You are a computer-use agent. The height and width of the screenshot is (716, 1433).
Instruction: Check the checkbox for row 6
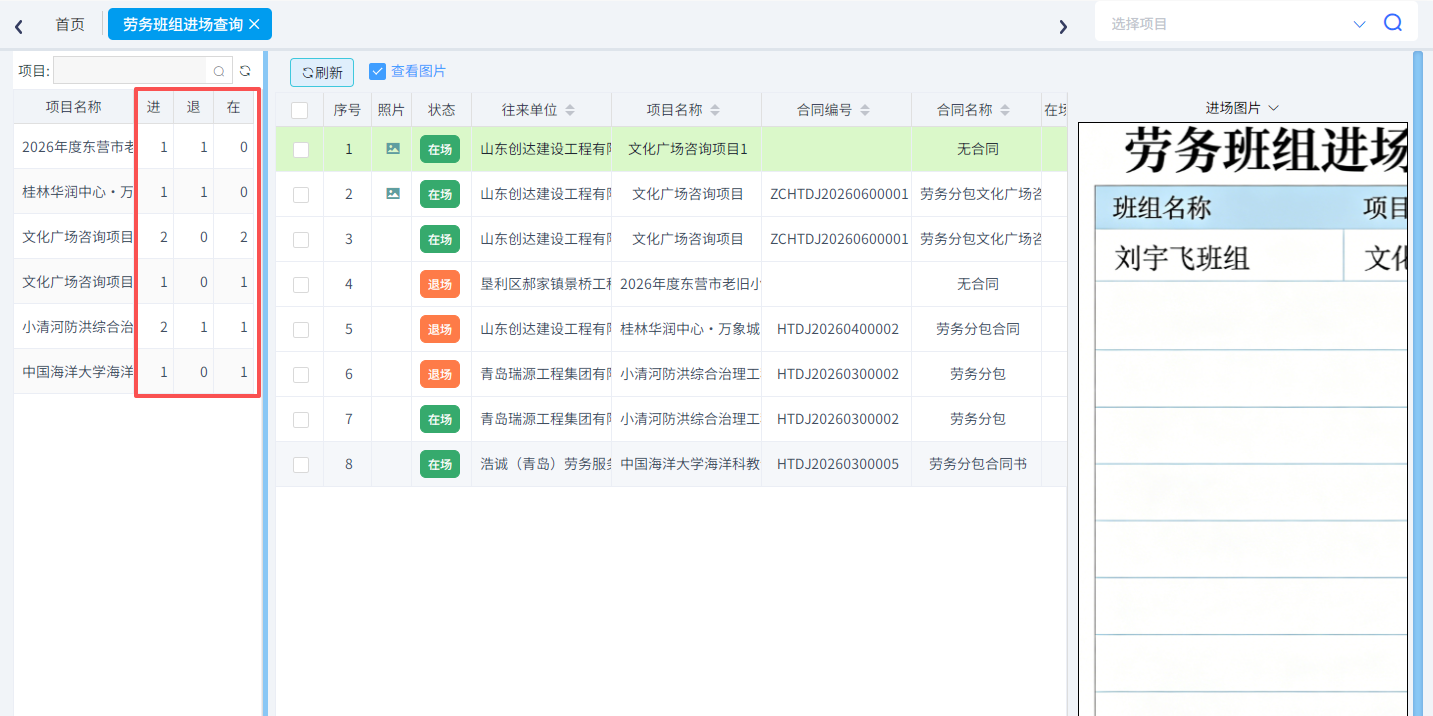(300, 375)
